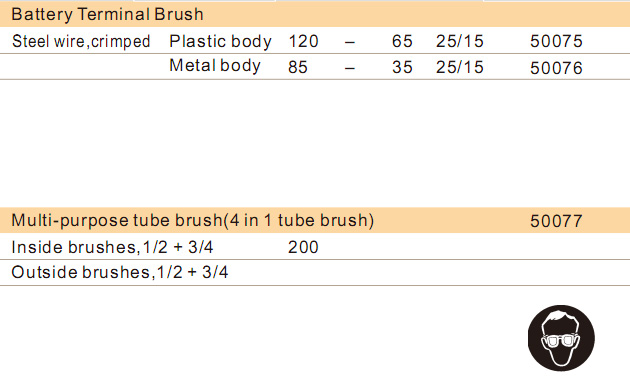
Task: Click the Metal body cell
Action: (x=215, y=65)
